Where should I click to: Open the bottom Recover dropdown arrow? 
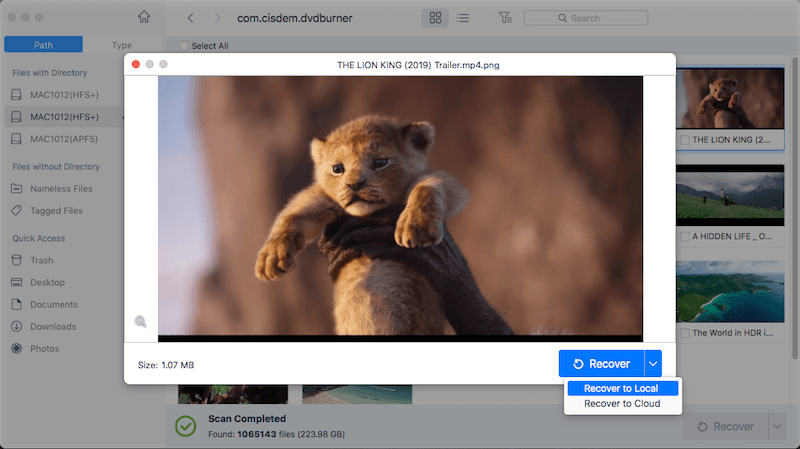(776, 426)
